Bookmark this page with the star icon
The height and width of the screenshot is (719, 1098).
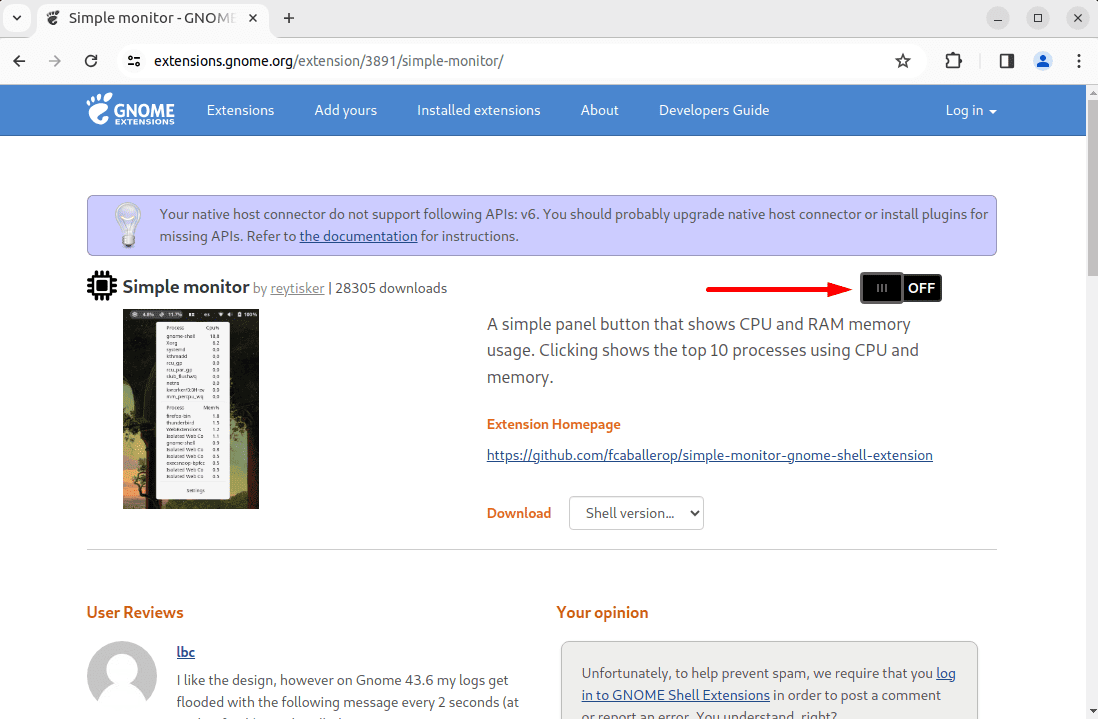pyautogui.click(x=903, y=61)
